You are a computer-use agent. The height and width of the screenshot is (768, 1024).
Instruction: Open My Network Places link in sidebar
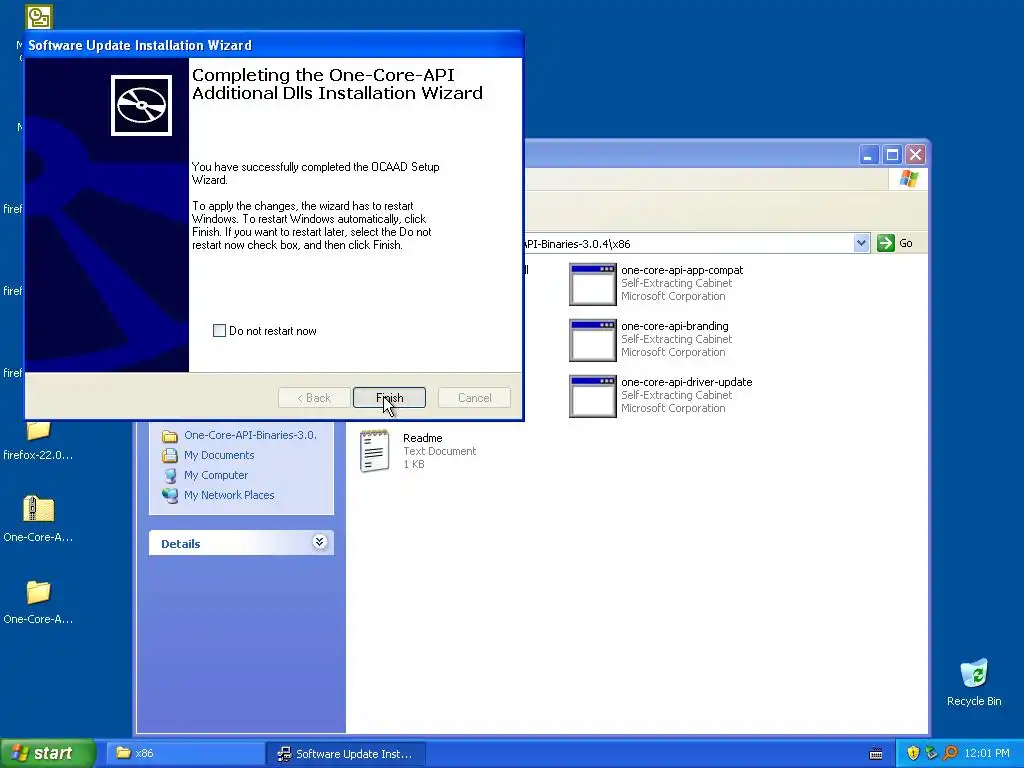click(x=229, y=495)
